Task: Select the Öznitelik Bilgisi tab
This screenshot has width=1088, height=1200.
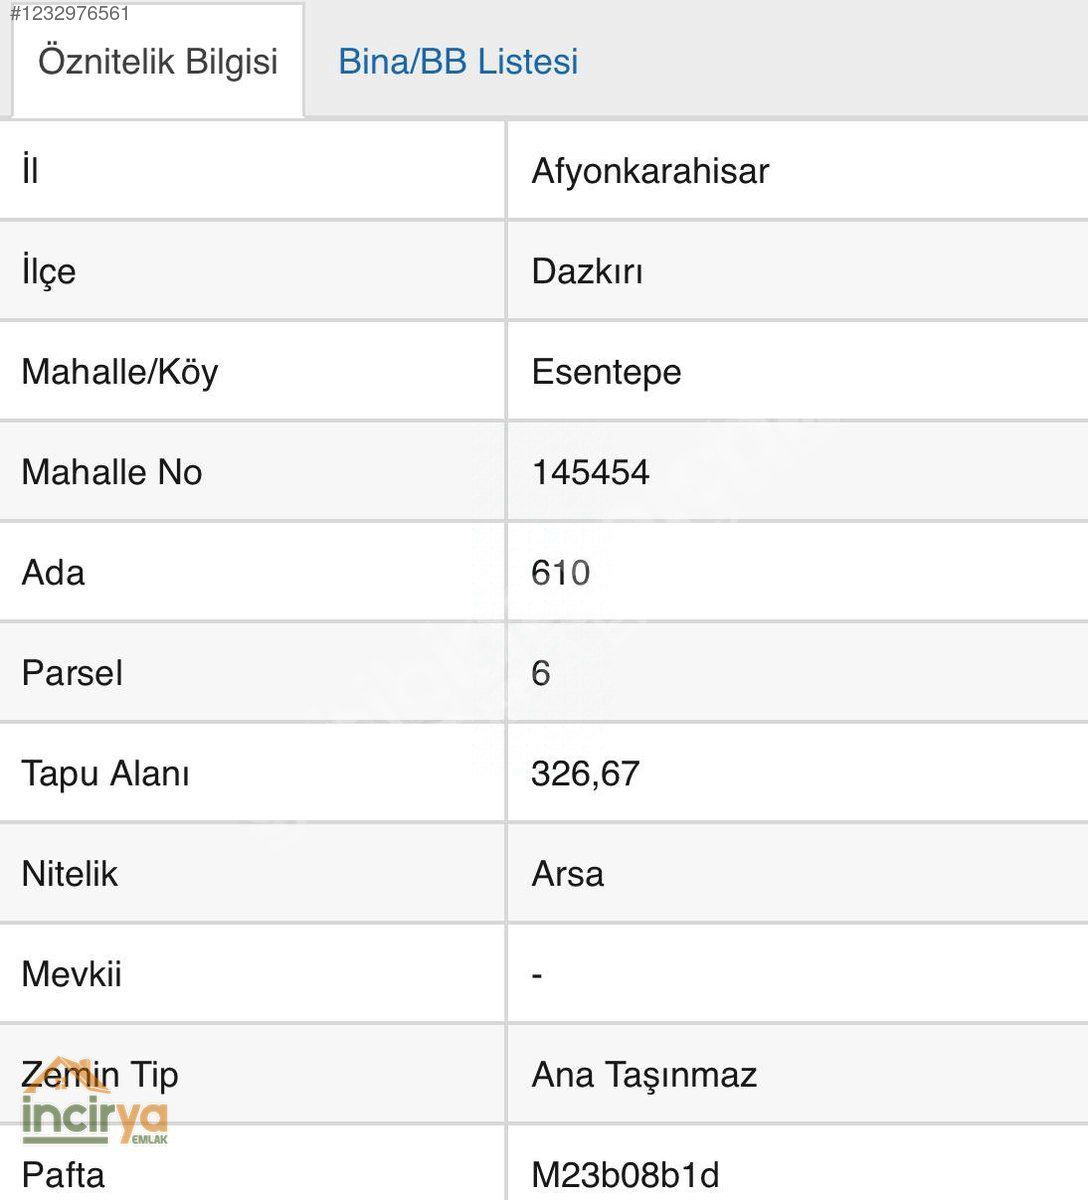Action: pos(158,61)
